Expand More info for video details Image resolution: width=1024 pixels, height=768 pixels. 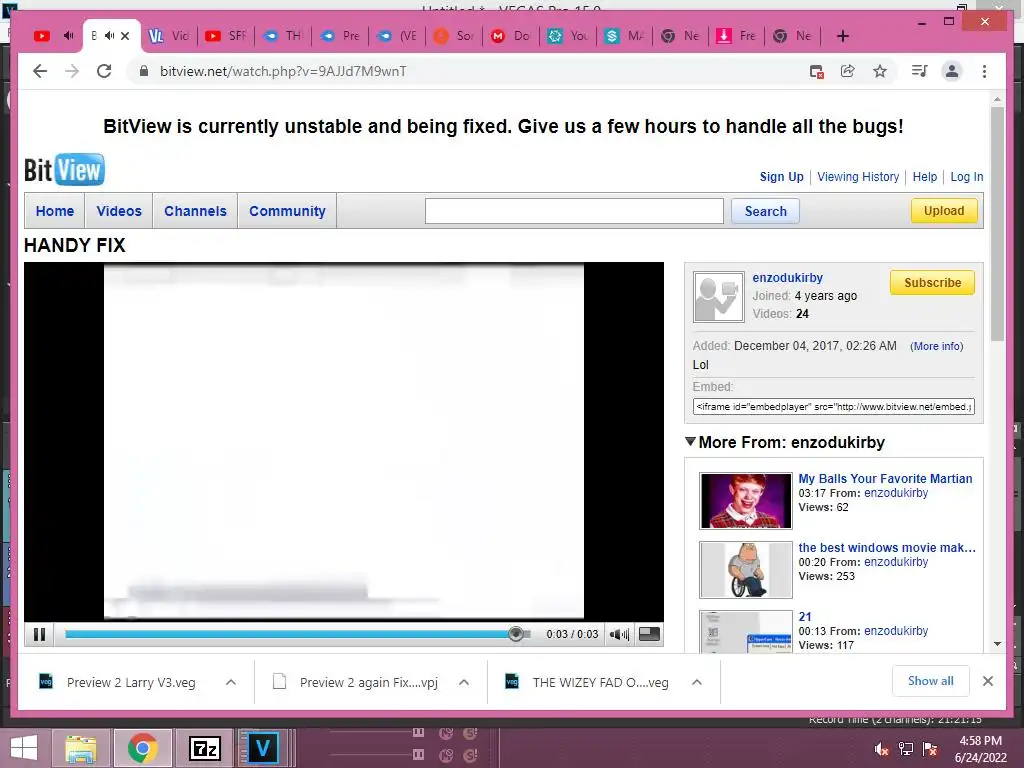(x=936, y=346)
